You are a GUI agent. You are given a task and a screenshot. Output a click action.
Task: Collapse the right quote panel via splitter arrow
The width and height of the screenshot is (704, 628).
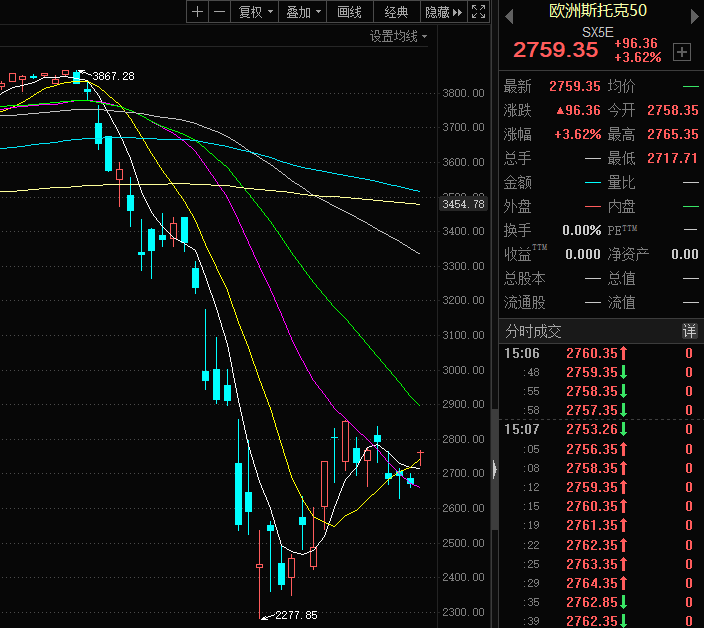point(494,472)
